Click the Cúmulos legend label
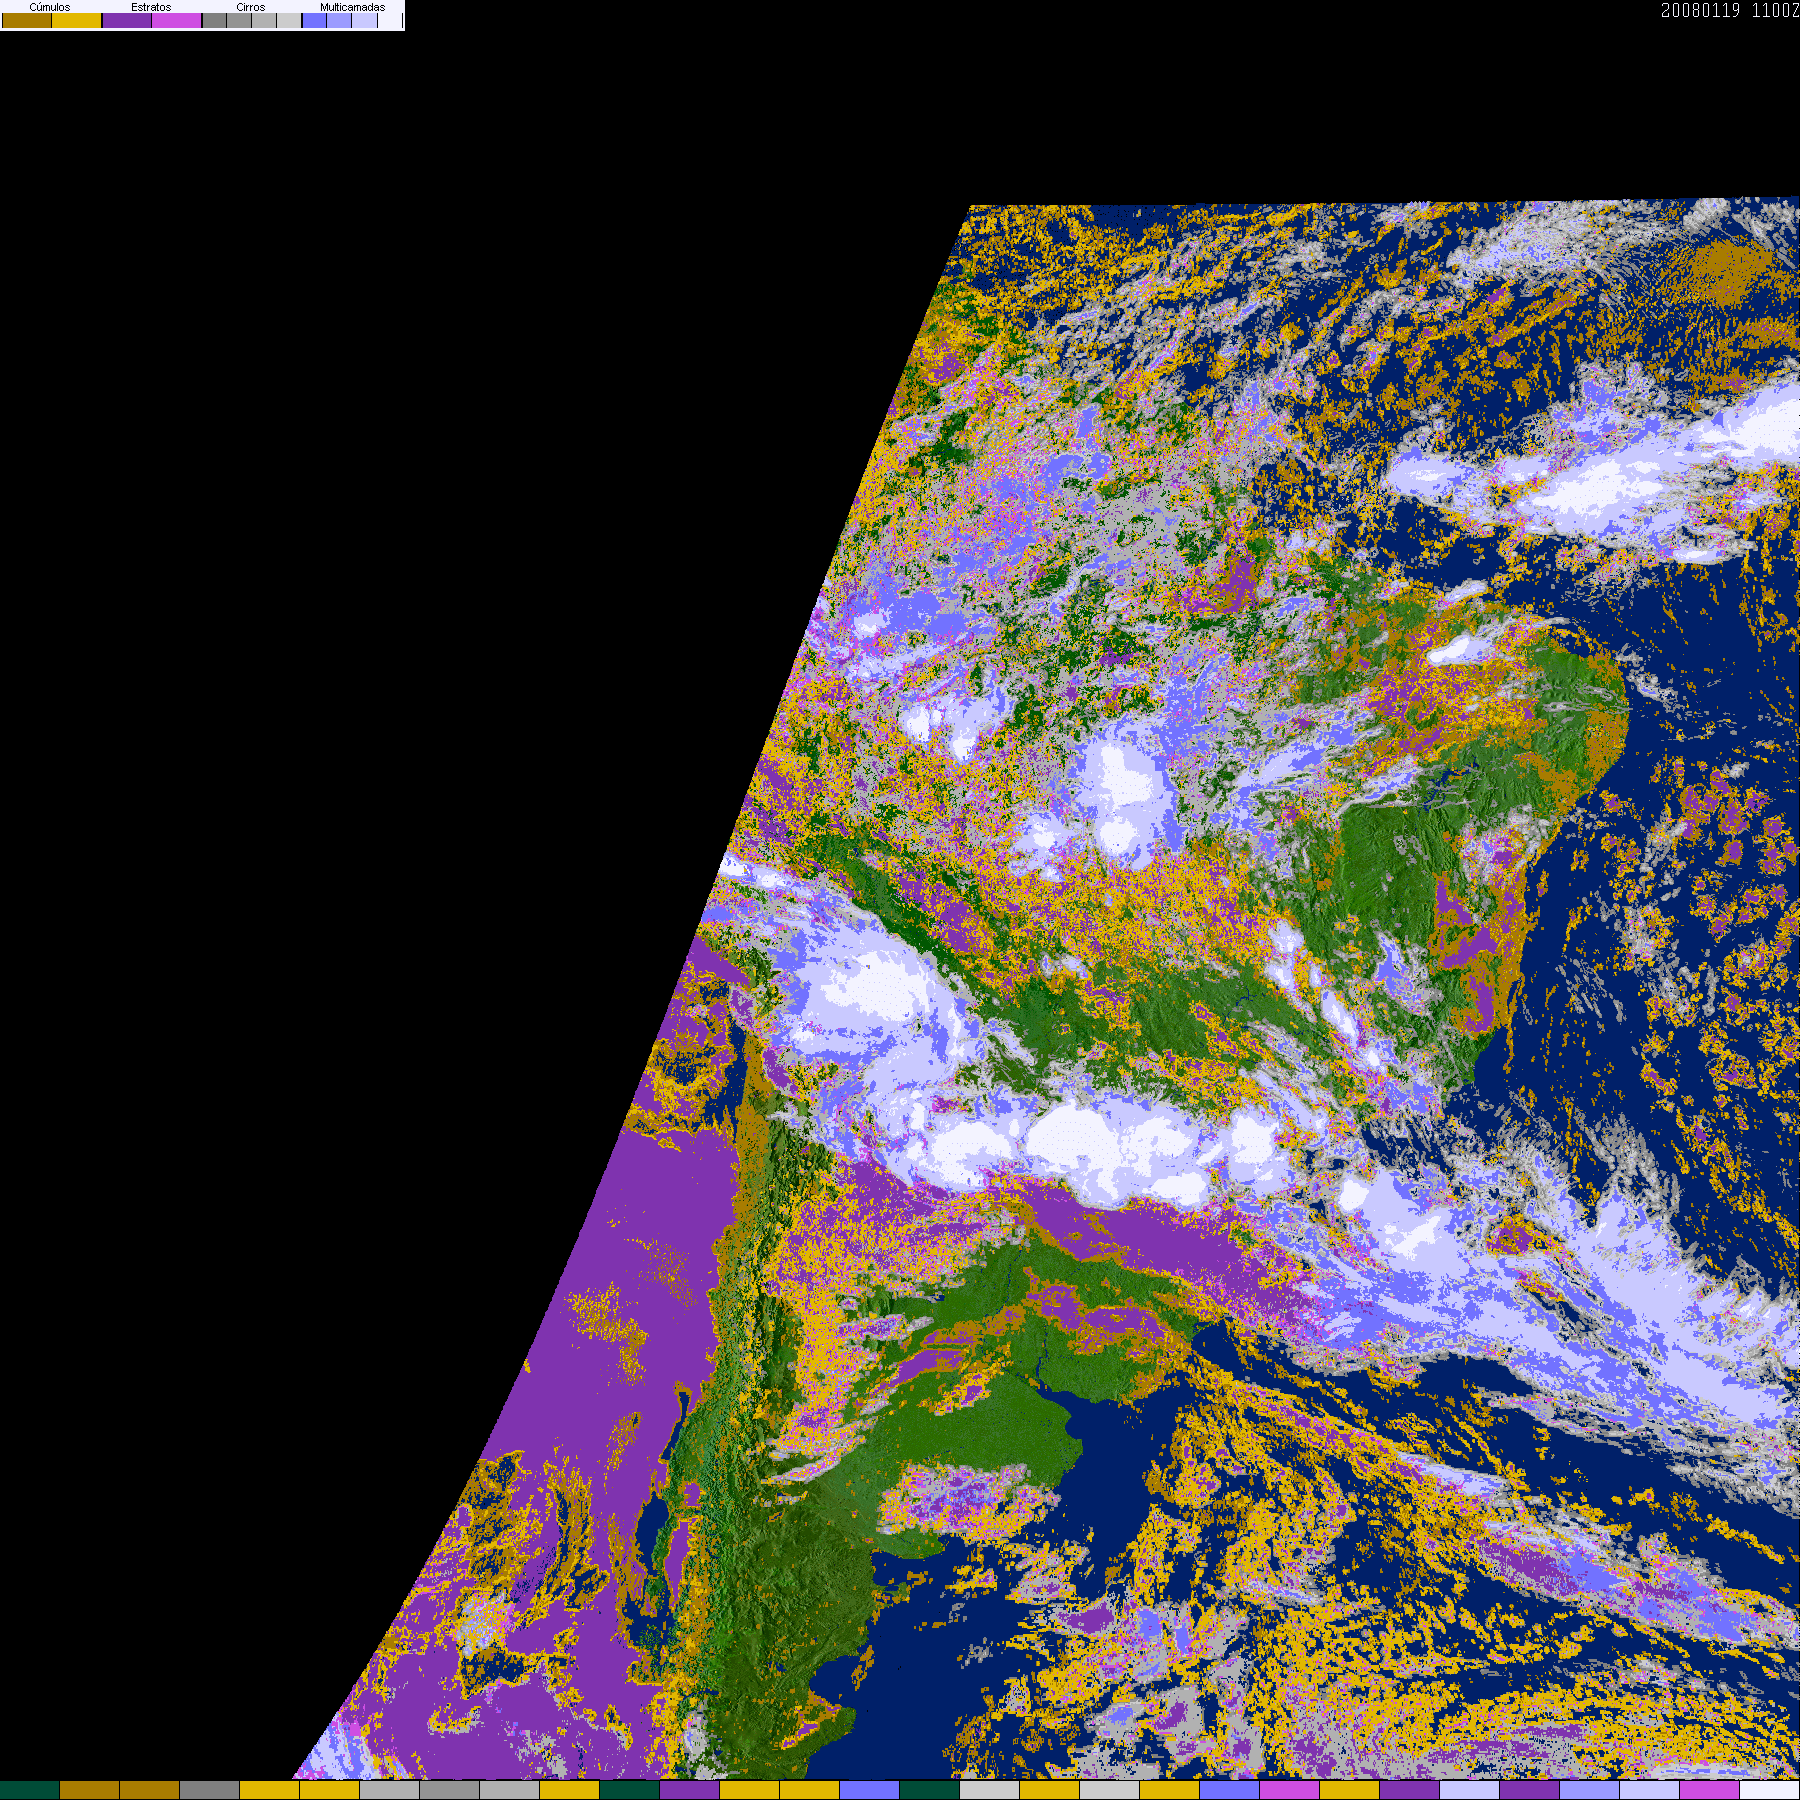1800x1800 pixels. [x=50, y=7]
